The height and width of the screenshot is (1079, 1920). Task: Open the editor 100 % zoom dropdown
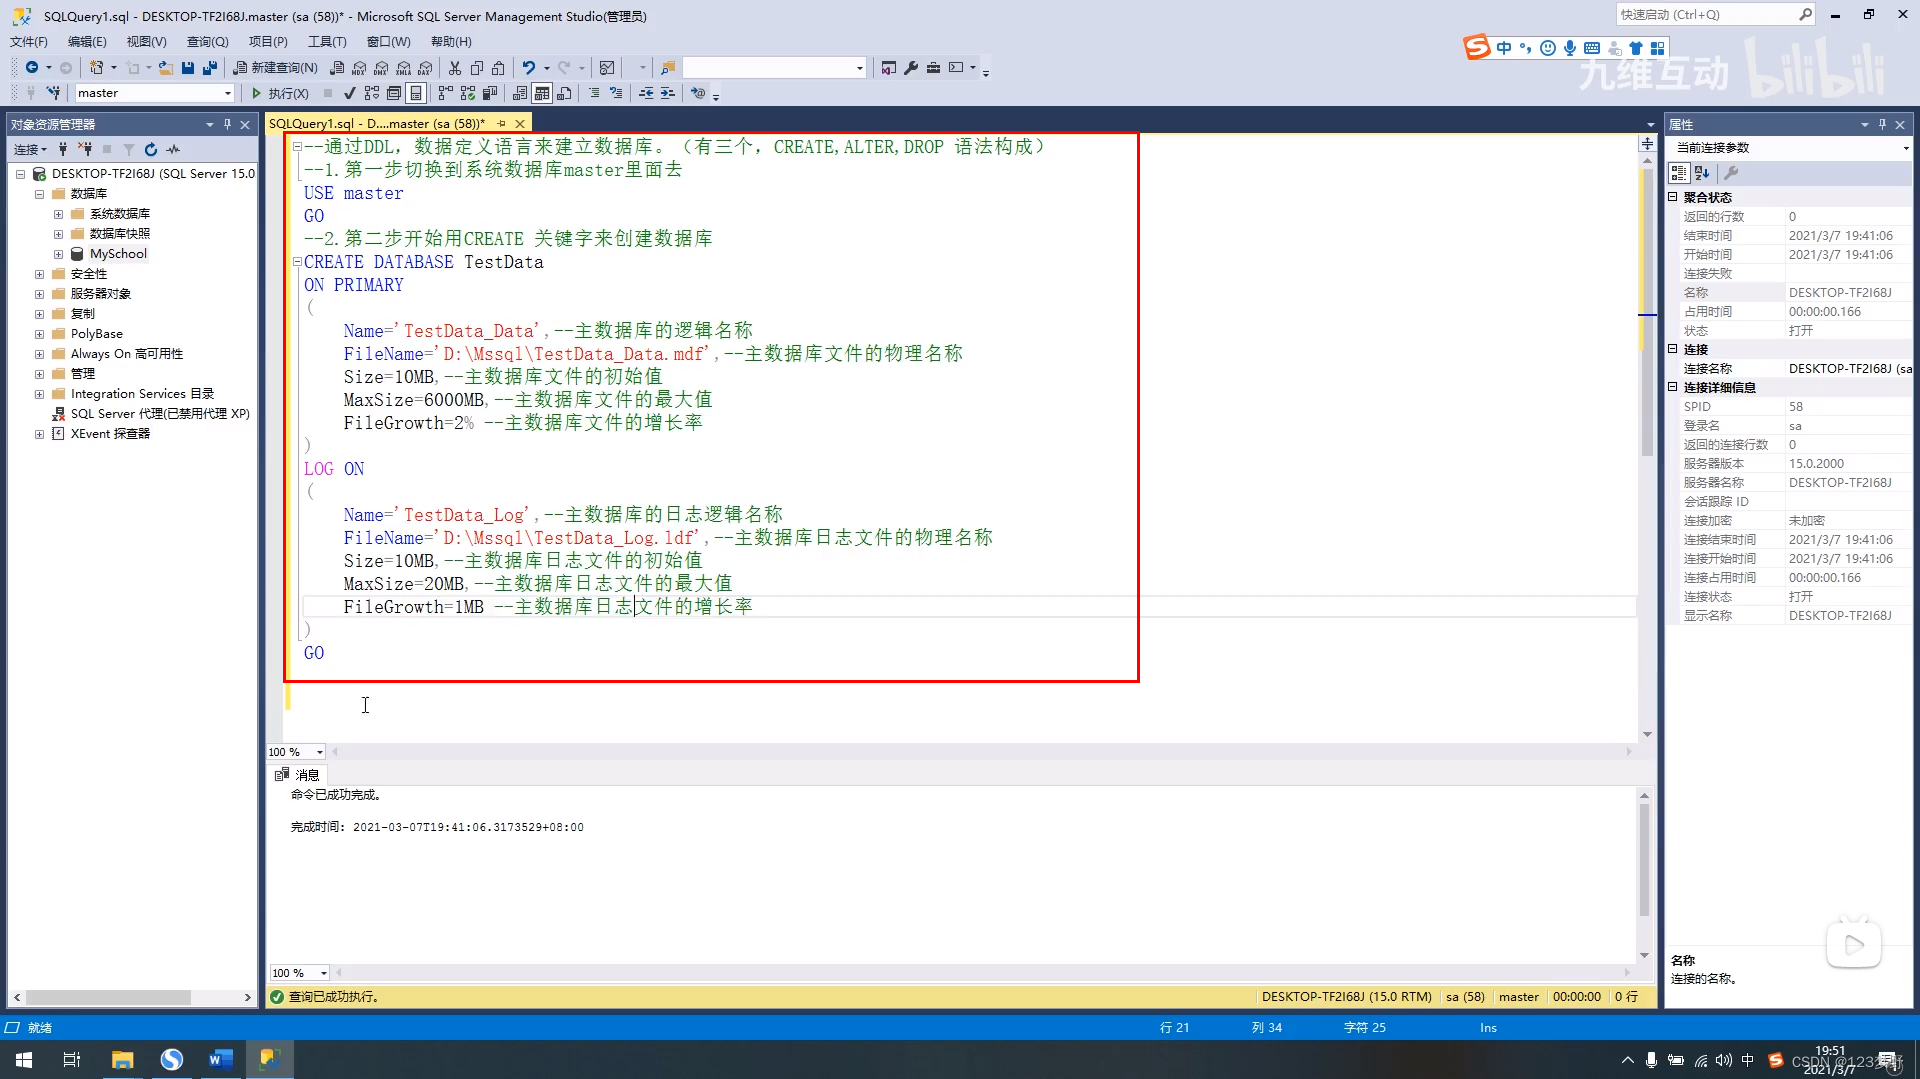coord(319,752)
